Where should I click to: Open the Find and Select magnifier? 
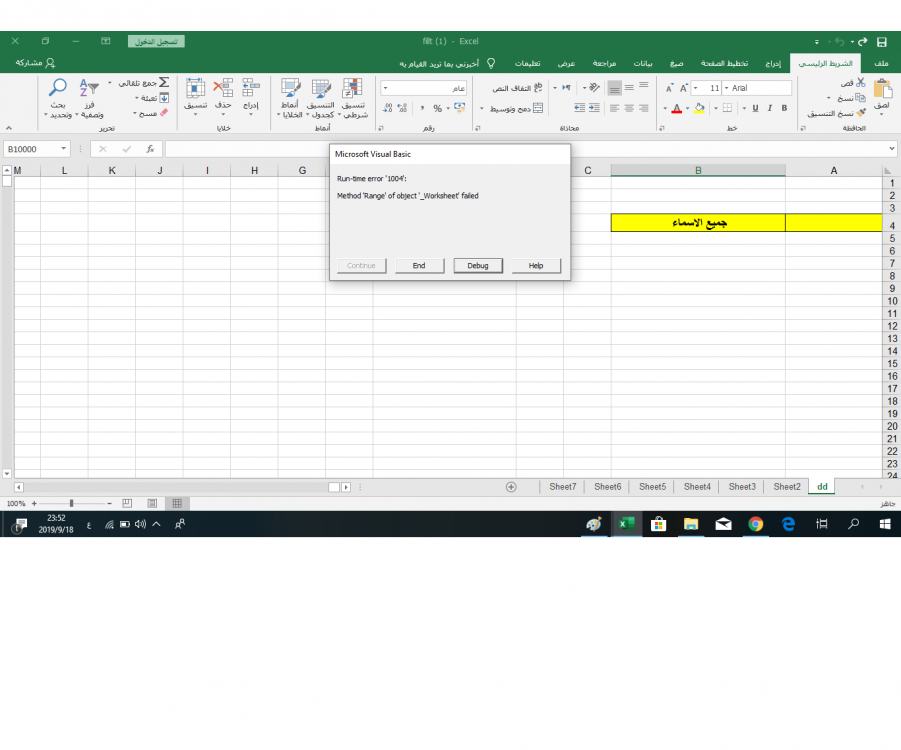(x=58, y=89)
